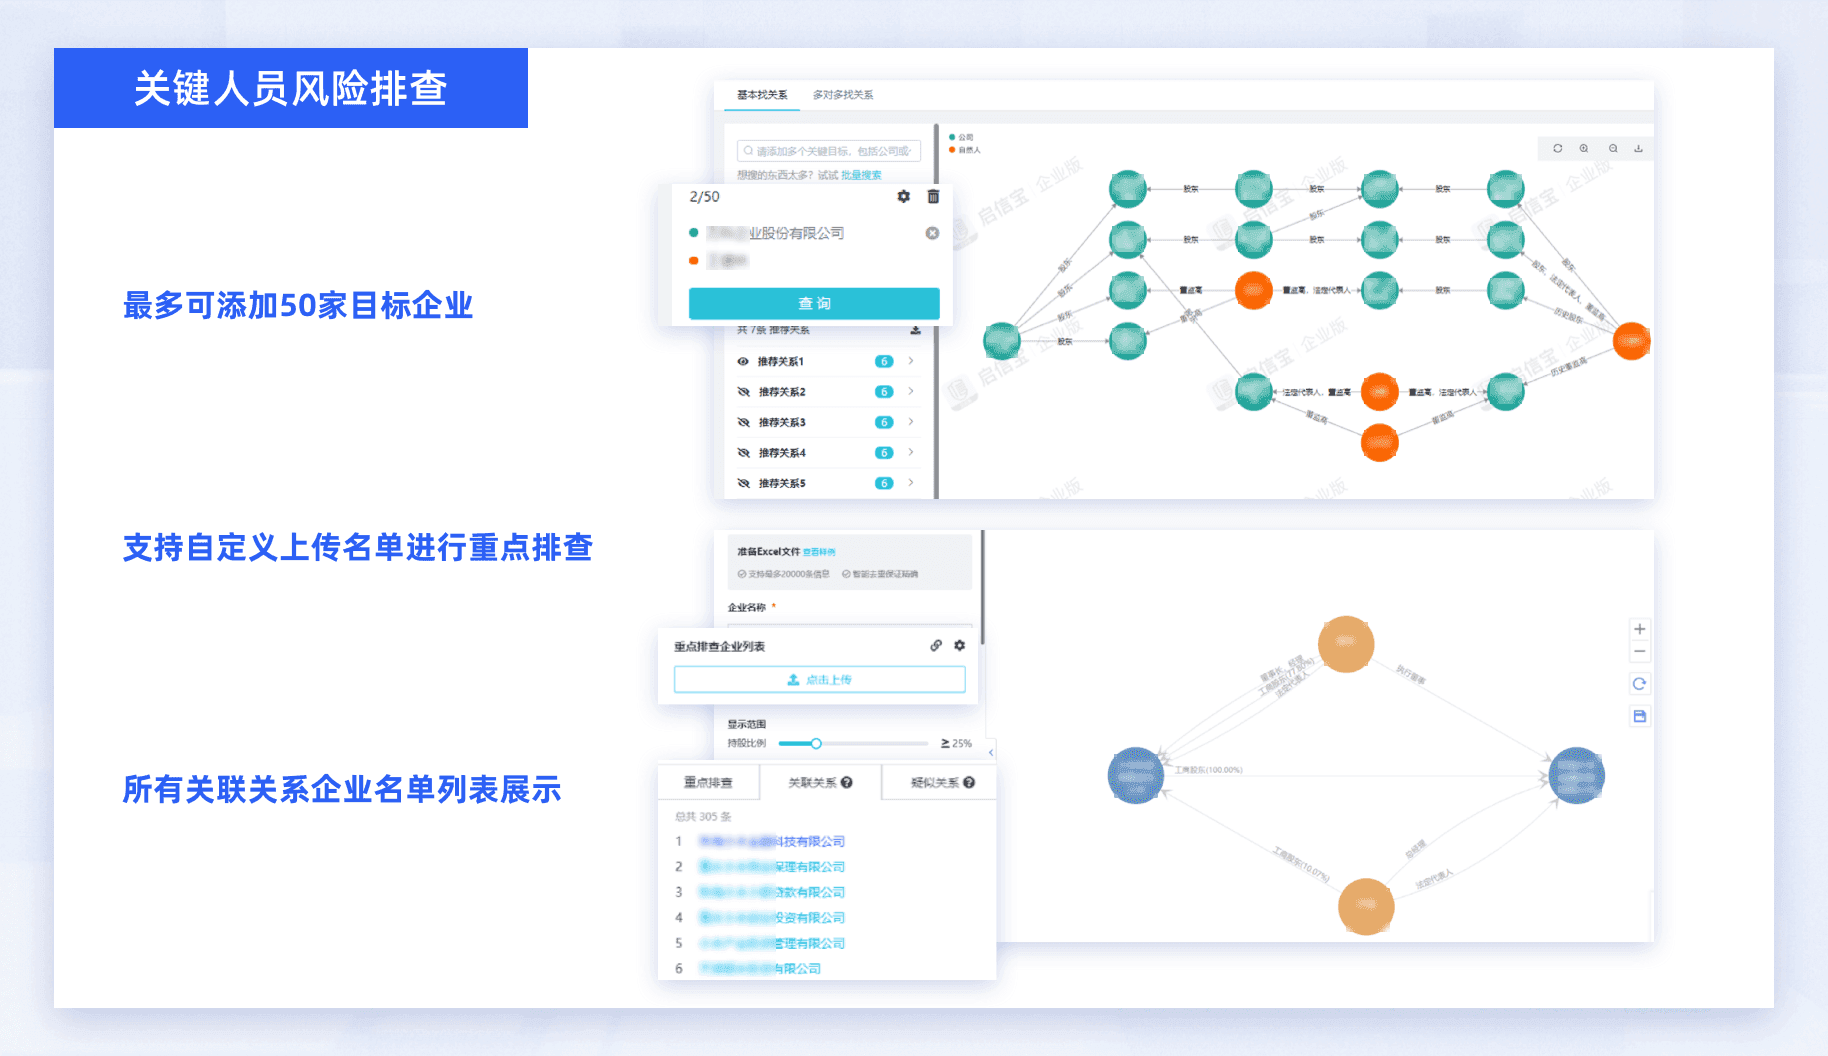The height and width of the screenshot is (1056, 1828).
Task: Open 批量搜索 link
Action: (861, 175)
